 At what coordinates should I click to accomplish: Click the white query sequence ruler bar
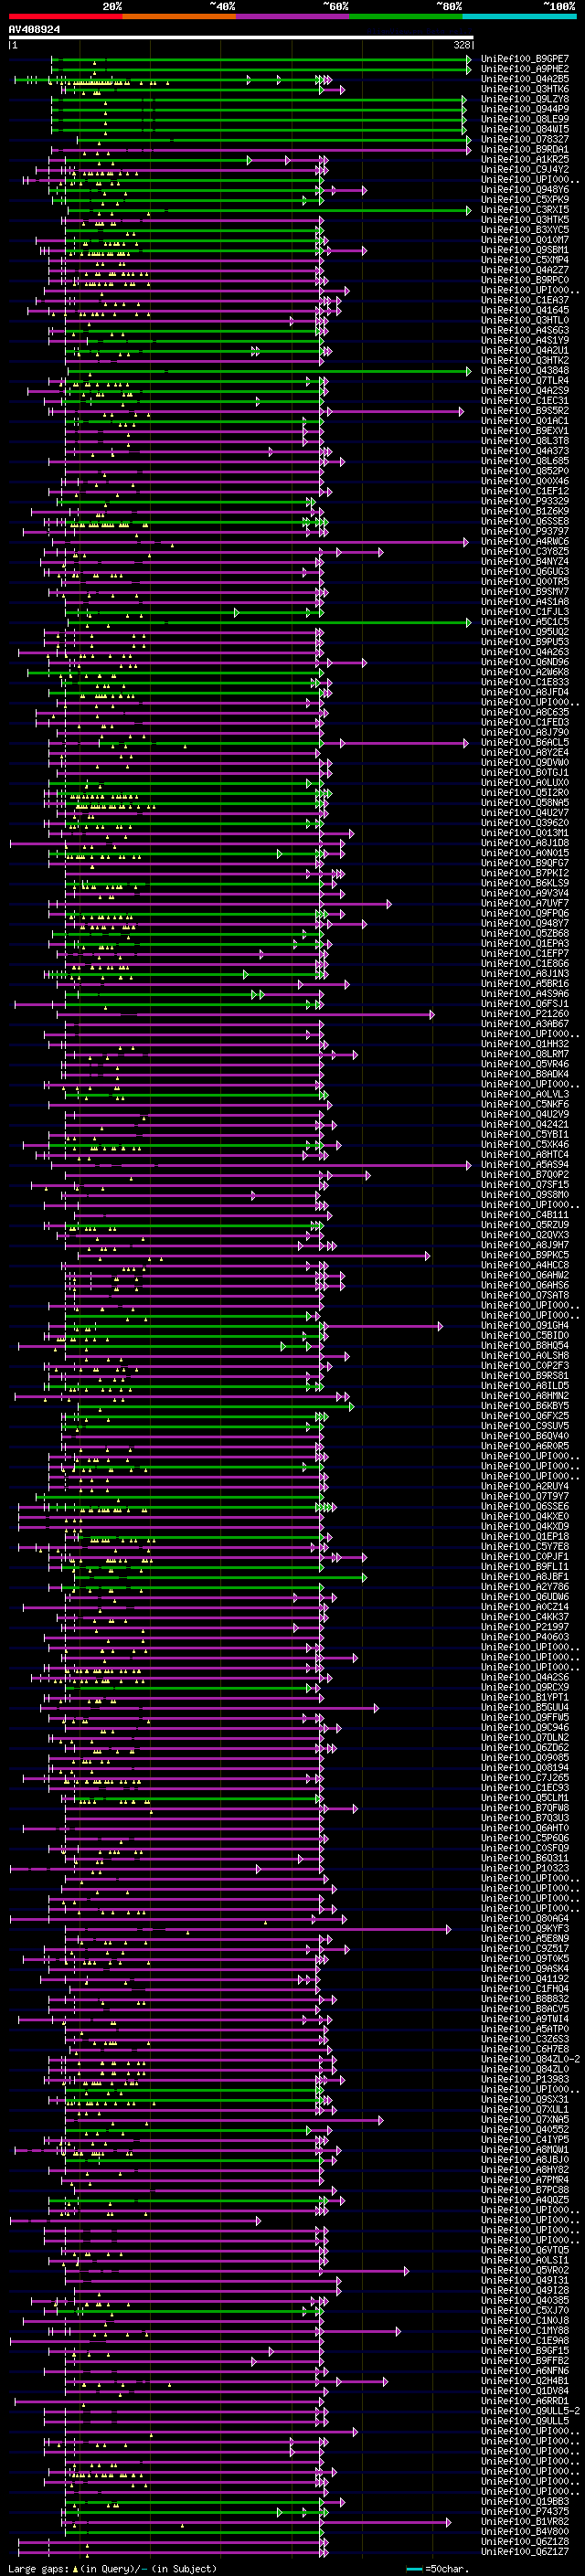pos(240,38)
